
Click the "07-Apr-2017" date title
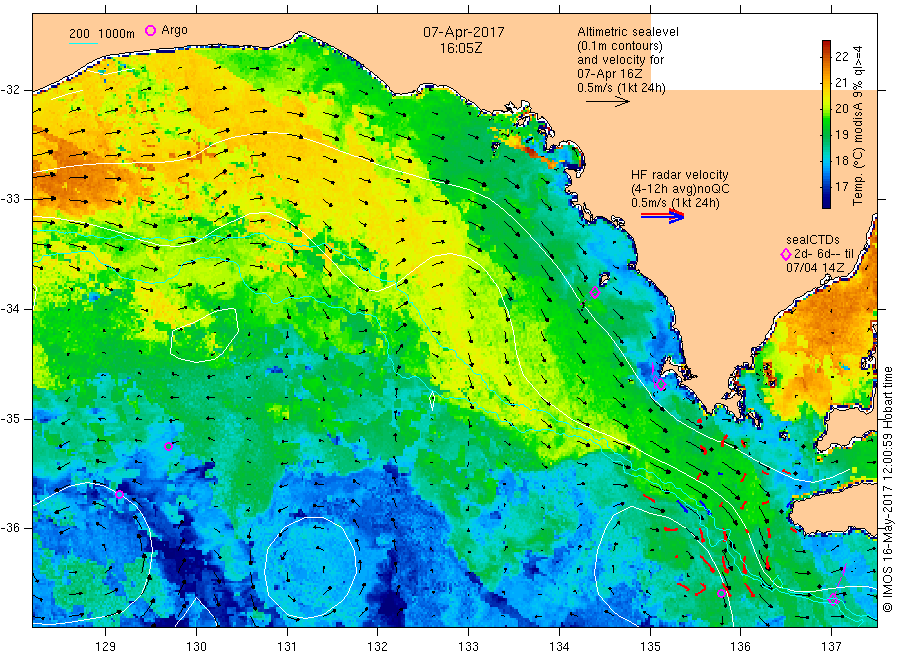coord(464,32)
